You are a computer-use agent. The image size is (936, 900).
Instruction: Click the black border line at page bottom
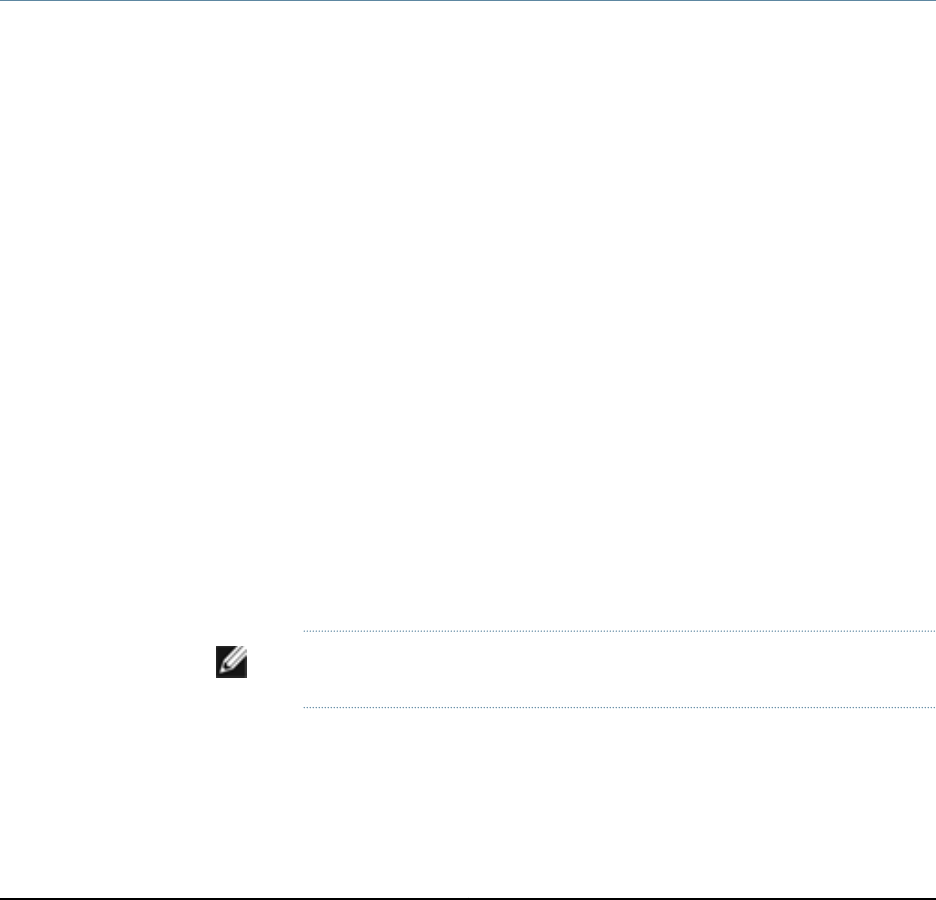pos(468,898)
